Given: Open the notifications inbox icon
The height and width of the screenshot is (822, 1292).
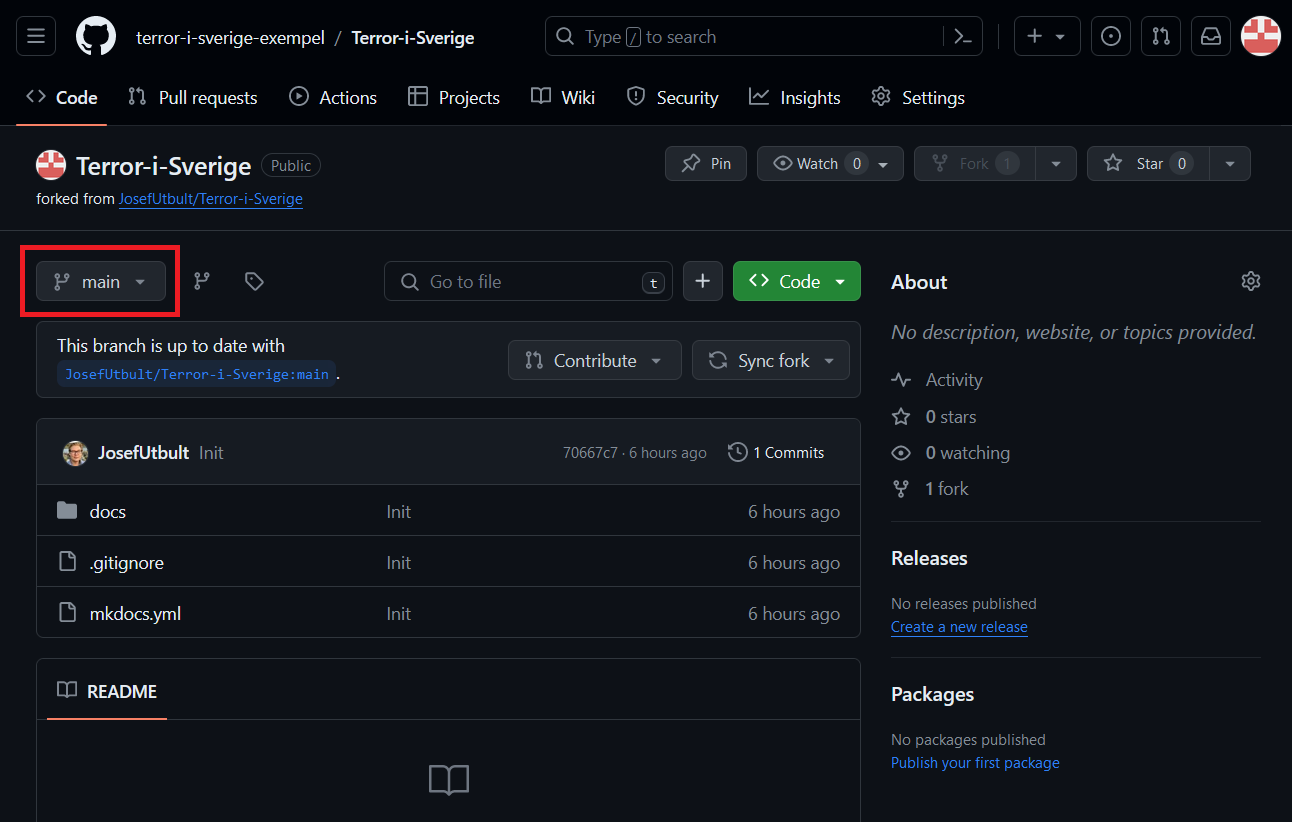Looking at the screenshot, I should click(x=1210, y=37).
